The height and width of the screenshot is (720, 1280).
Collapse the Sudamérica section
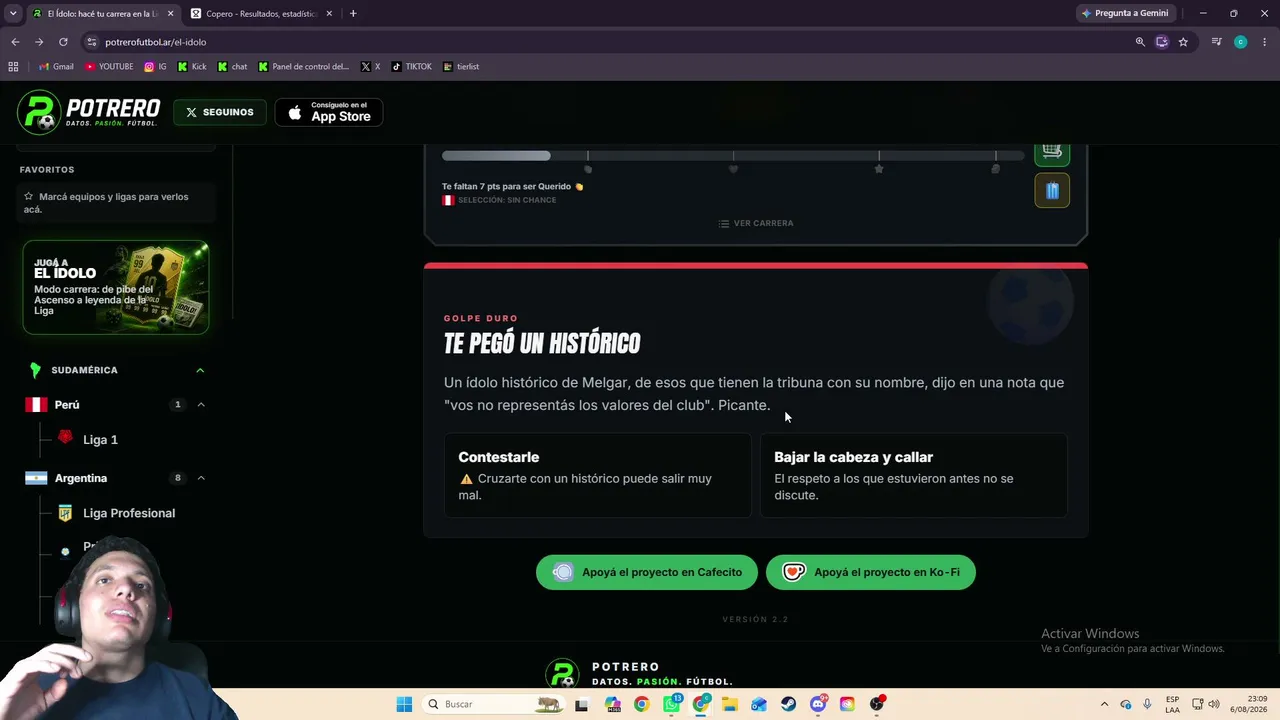(200, 370)
